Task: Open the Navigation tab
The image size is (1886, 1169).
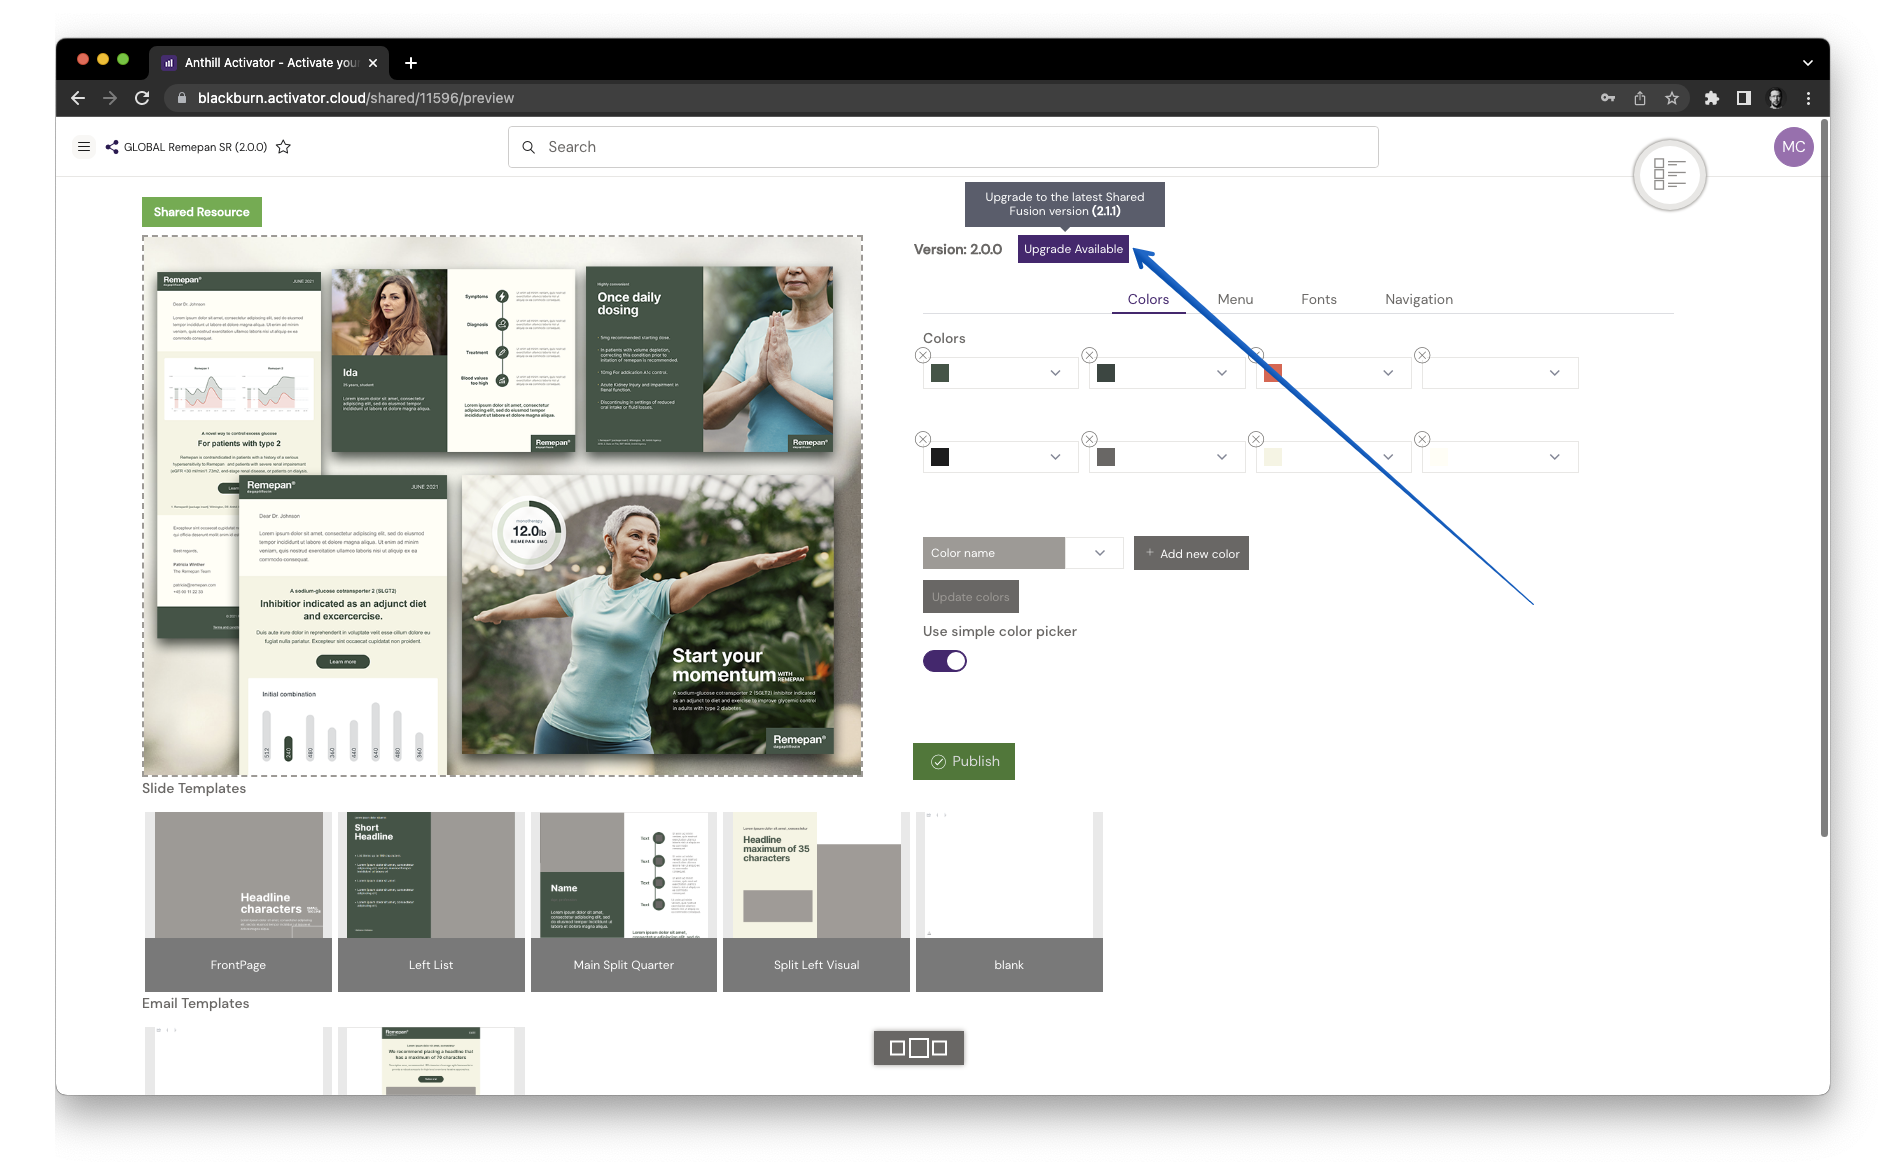Action: pyautogui.click(x=1419, y=299)
